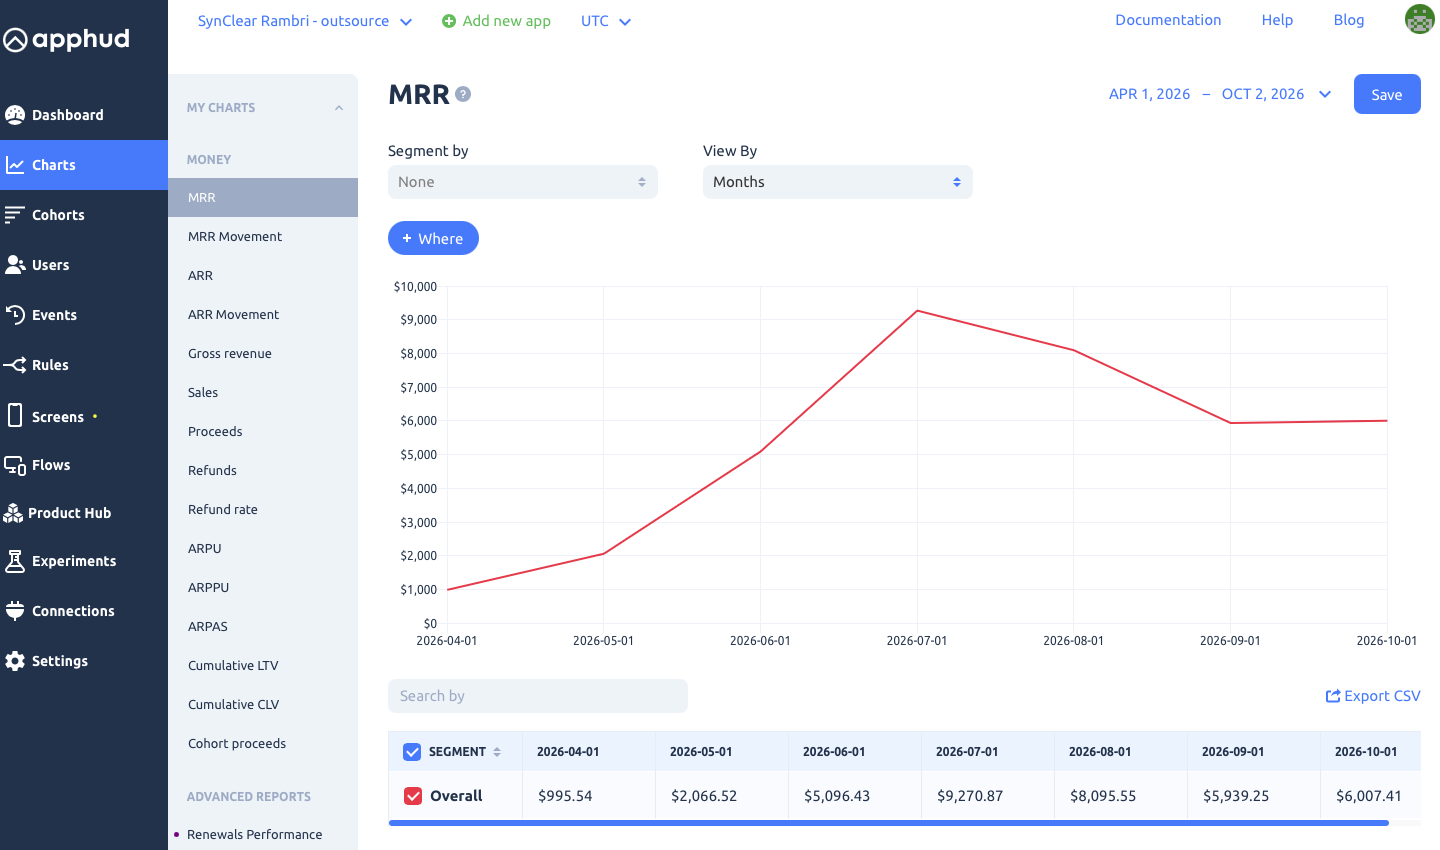Click the Charts sidebar line-graph icon

[x=15, y=165]
